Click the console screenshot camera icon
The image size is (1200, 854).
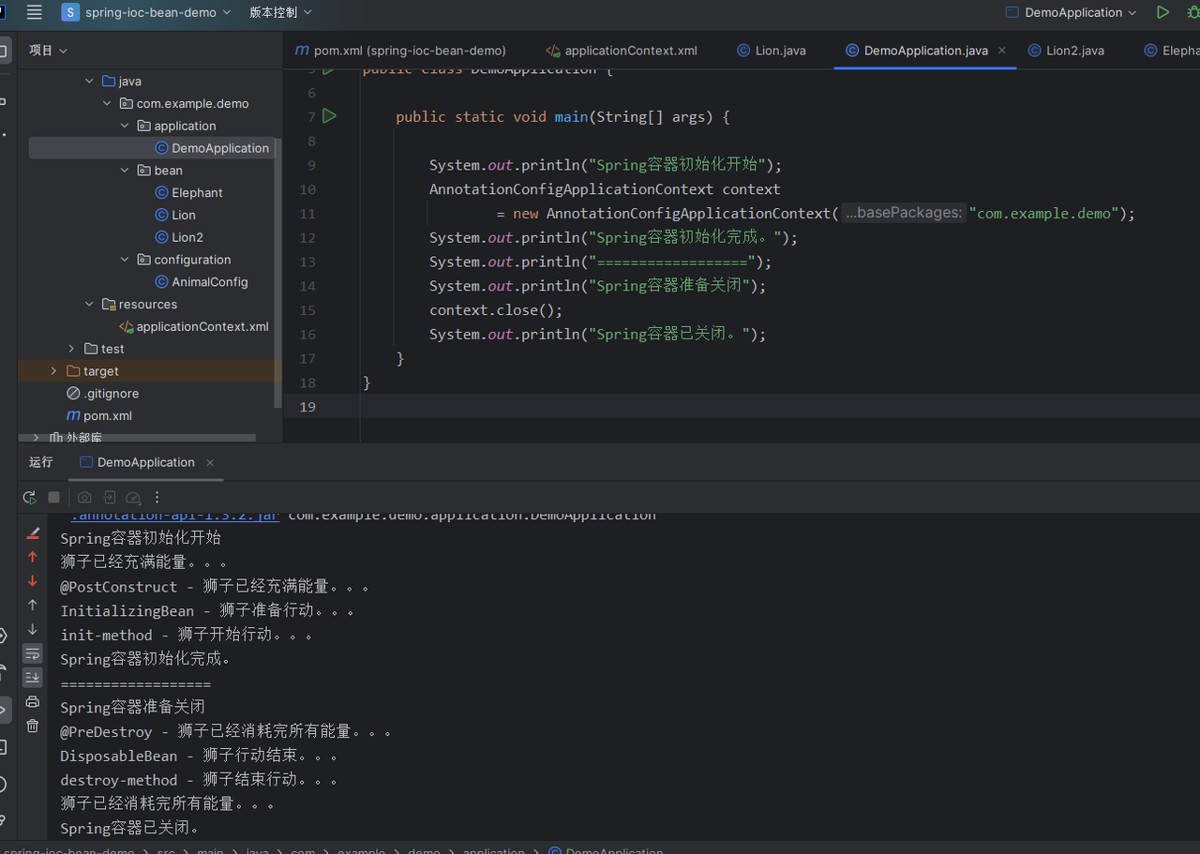click(x=84, y=497)
